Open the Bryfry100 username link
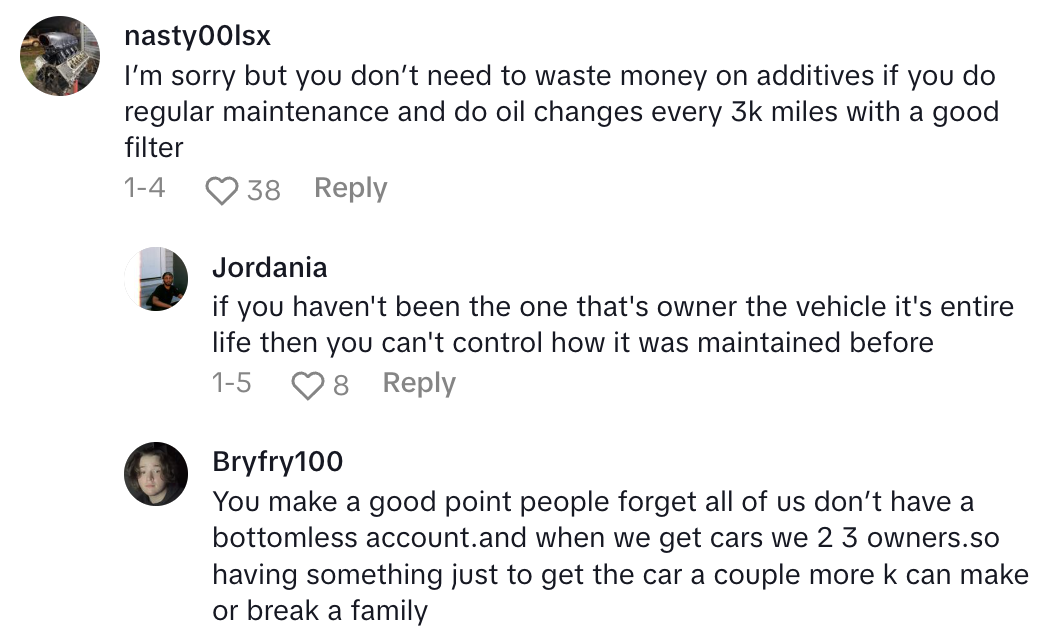Screen dimensions: 1058x636 tap(277, 461)
